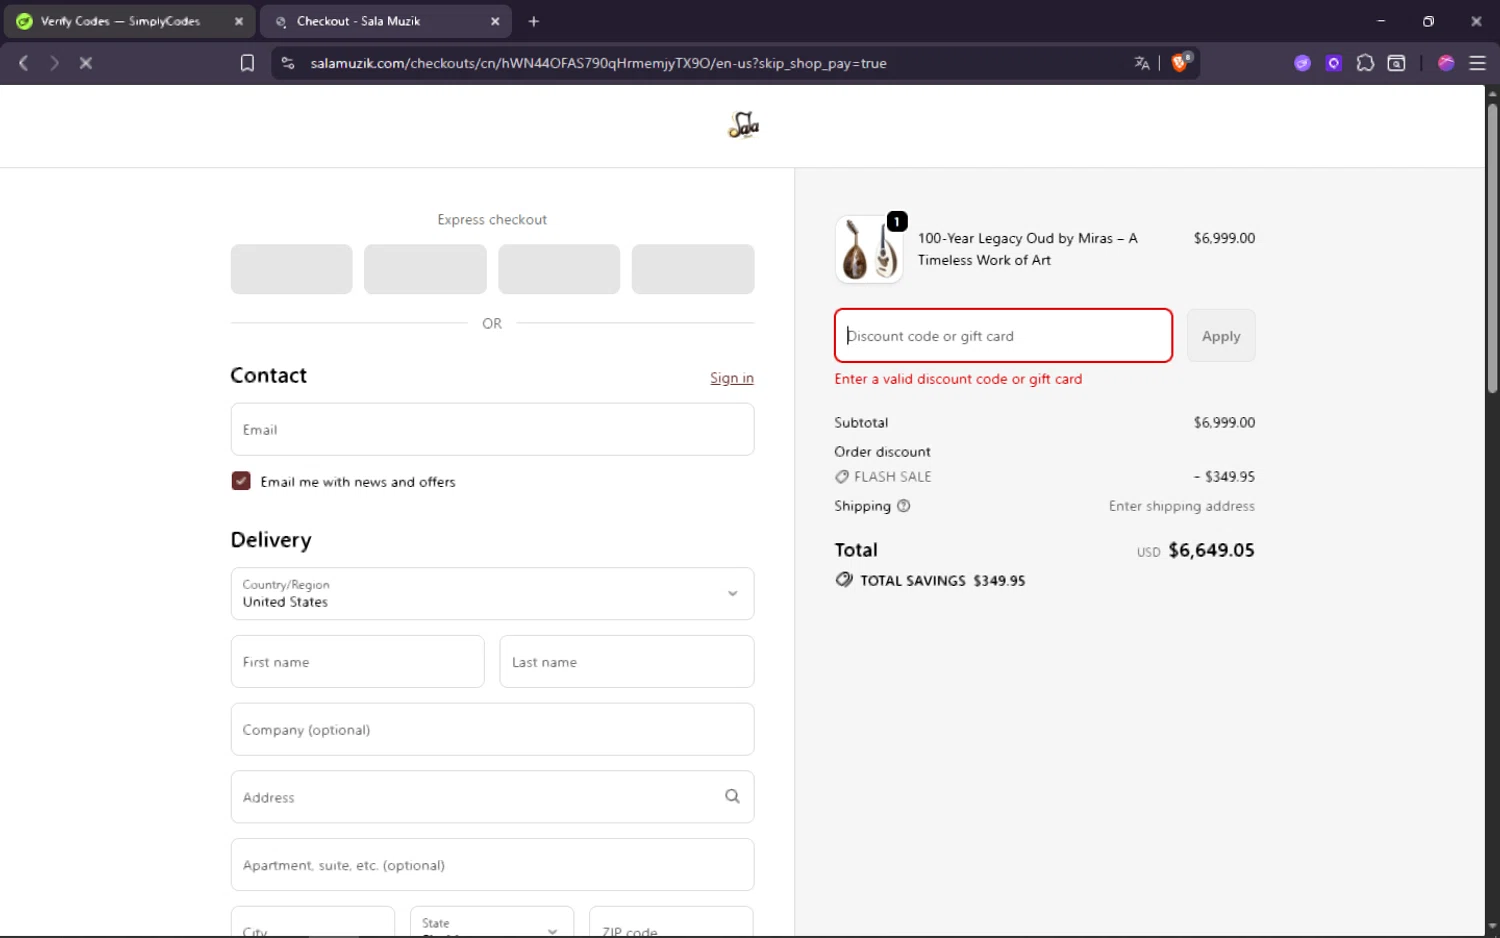Click the ZIP code field
Viewport: 1500px width, 938px height.
point(671,922)
